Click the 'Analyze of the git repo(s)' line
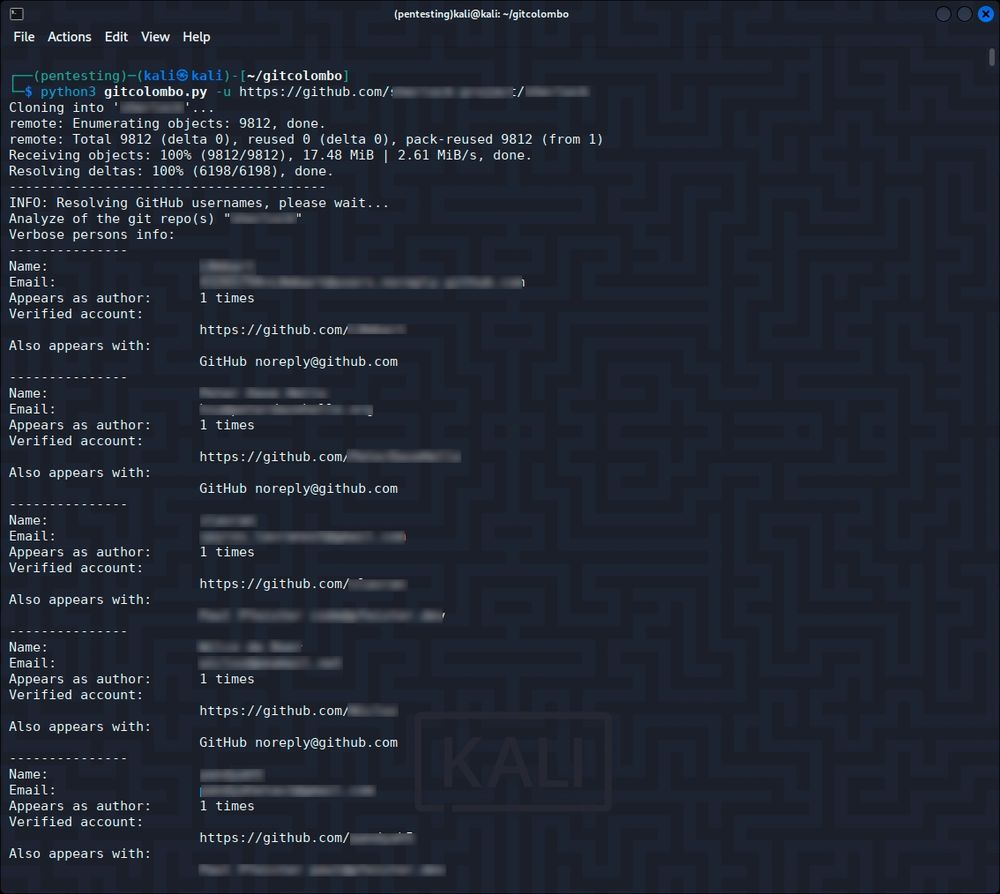The image size is (1000, 894). click(156, 219)
